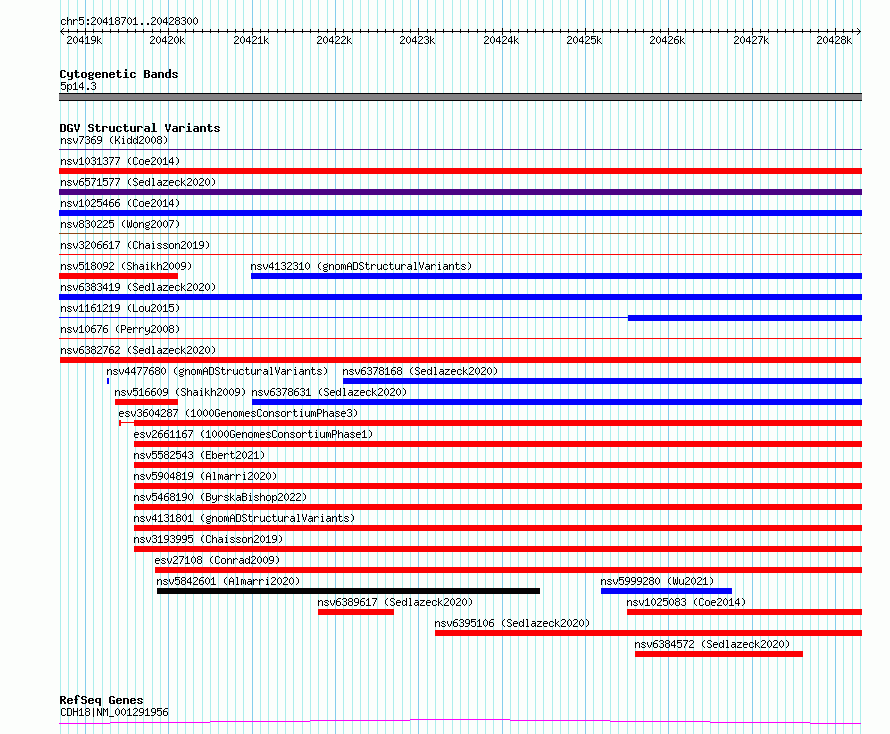Open the nsv1025466 (Coe2014) blue variant bar

click(460, 213)
